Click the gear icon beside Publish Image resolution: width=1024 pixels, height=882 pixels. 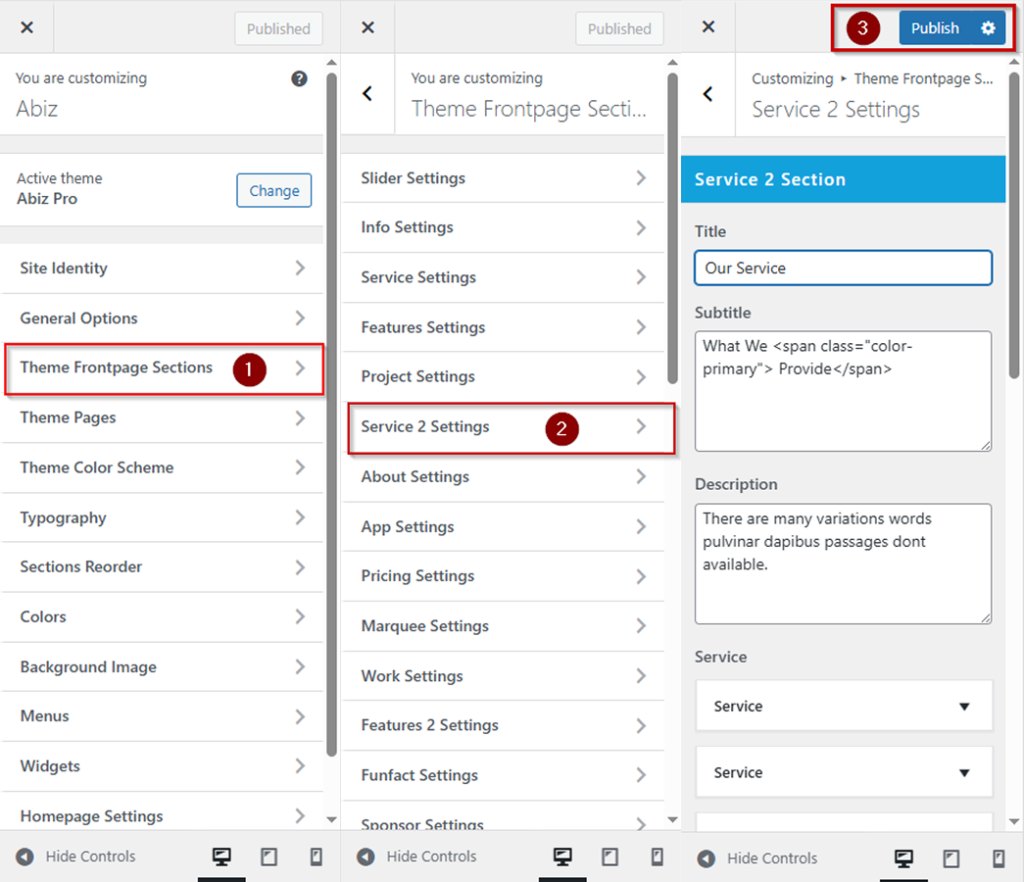[x=988, y=28]
